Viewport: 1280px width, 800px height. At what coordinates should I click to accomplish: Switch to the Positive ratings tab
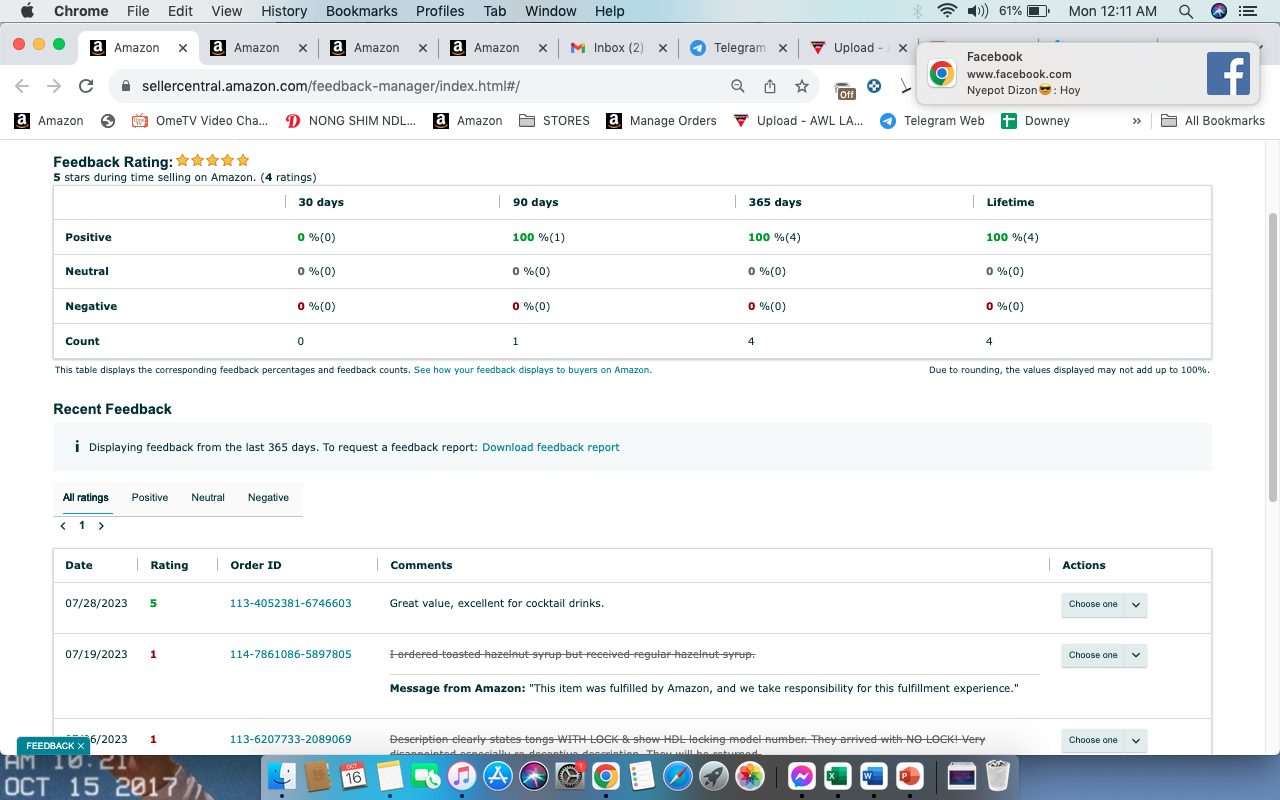150,497
